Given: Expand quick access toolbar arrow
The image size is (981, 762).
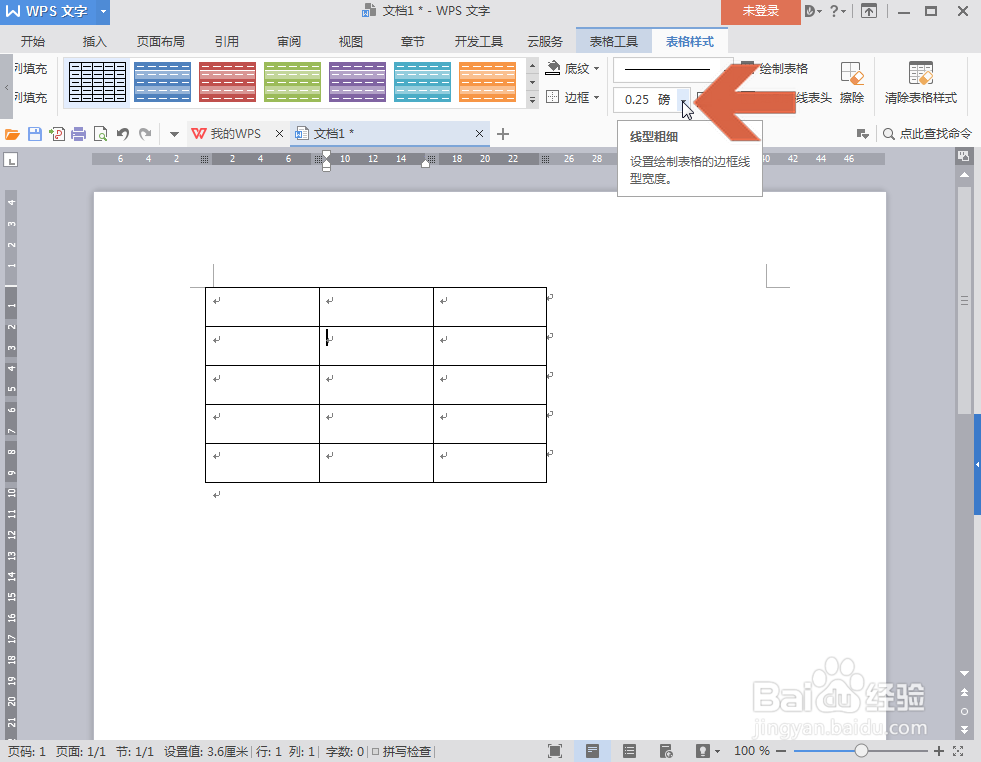Looking at the screenshot, I should [x=175, y=134].
